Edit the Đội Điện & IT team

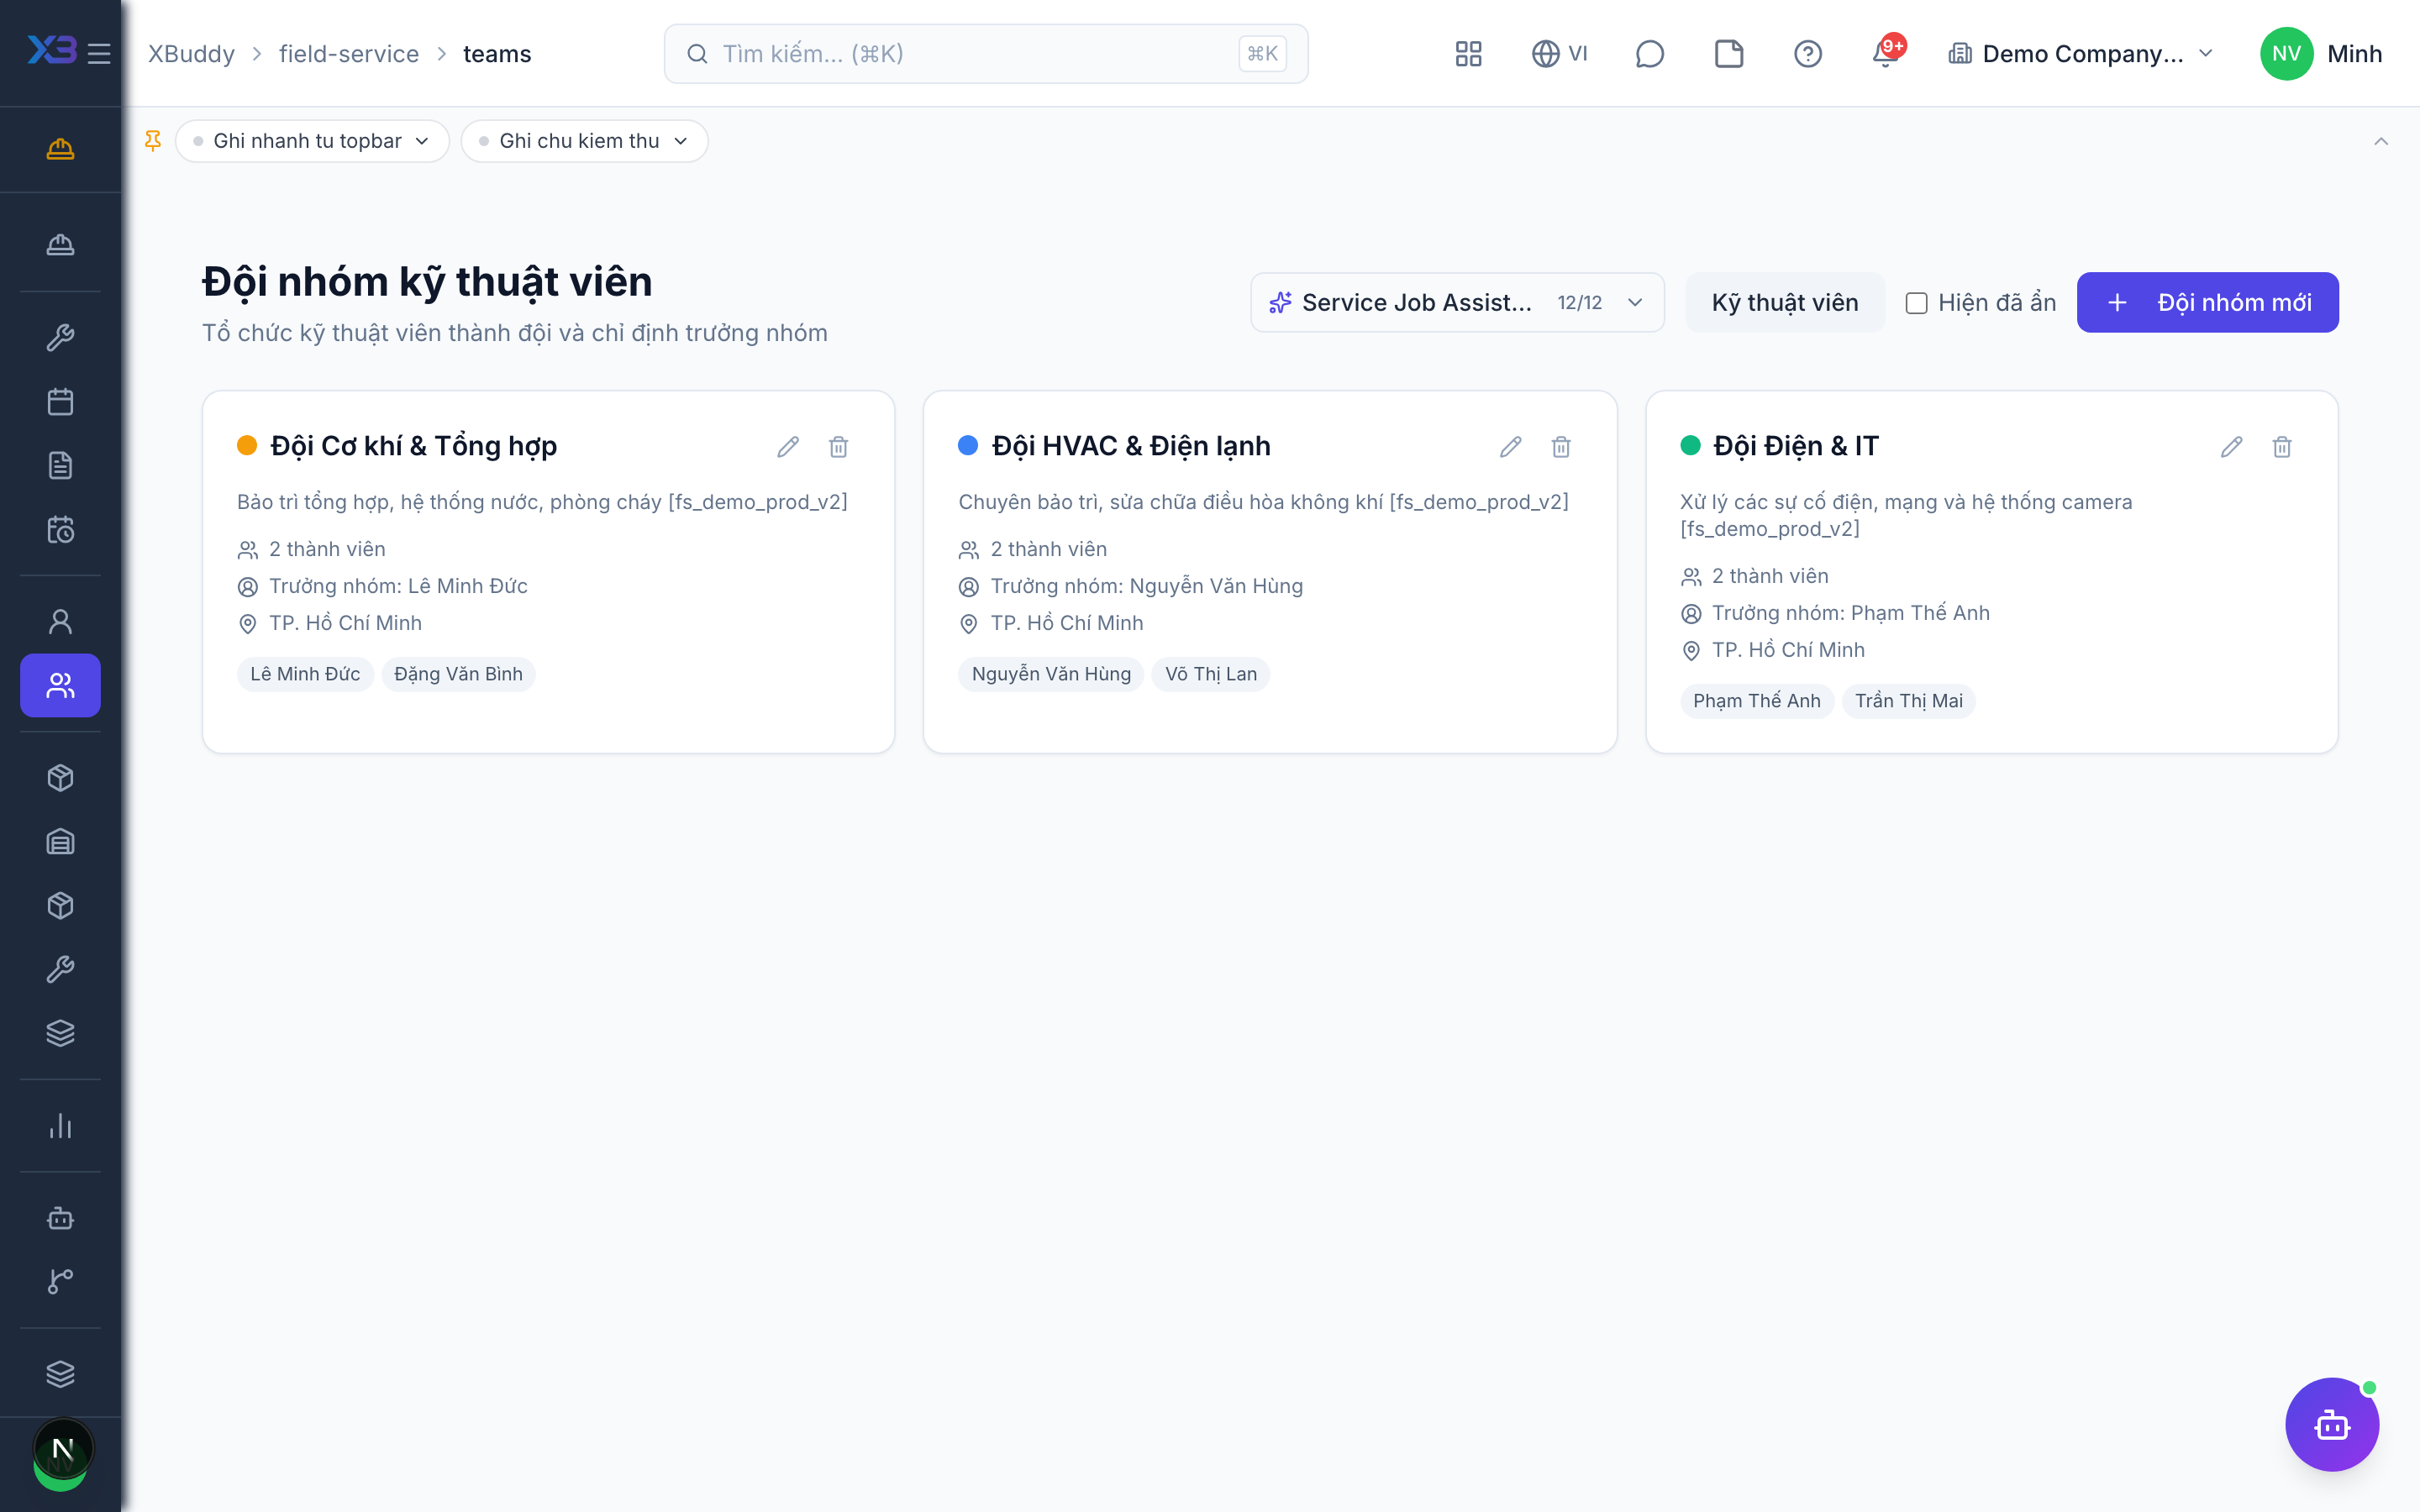pos(2231,447)
